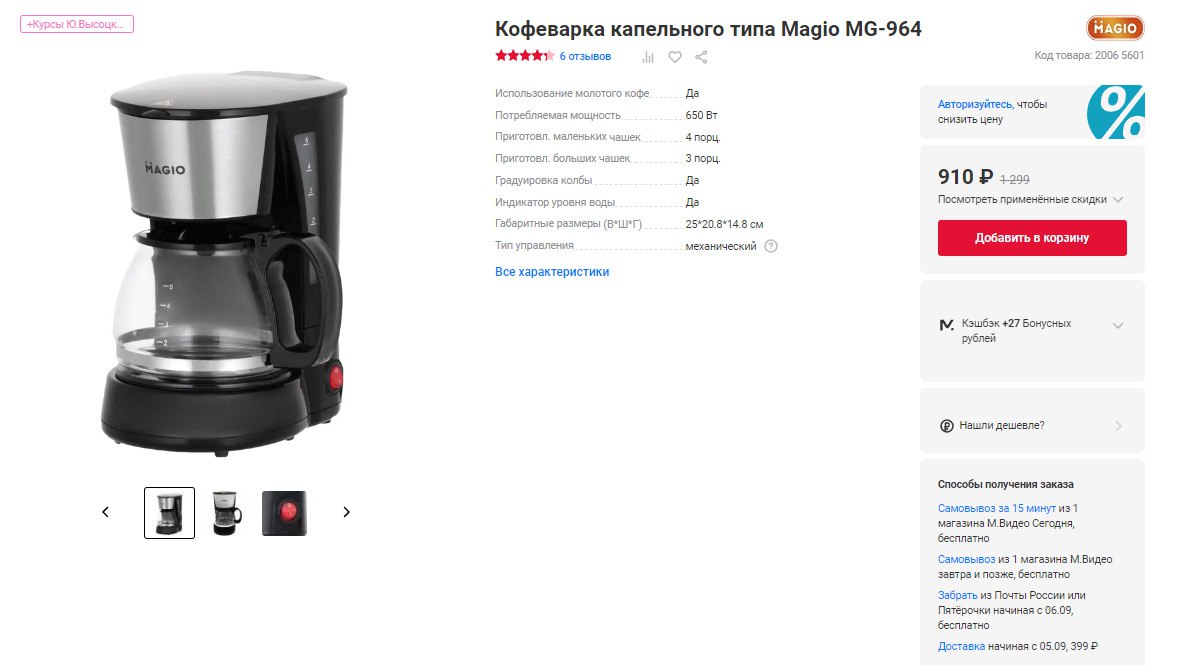Open the Magio brand logo

coord(1115,28)
